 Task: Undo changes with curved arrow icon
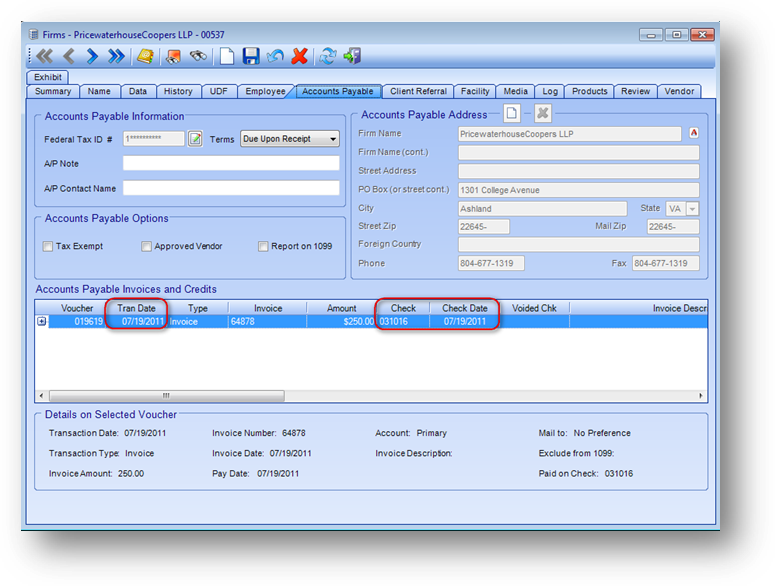(x=275, y=56)
